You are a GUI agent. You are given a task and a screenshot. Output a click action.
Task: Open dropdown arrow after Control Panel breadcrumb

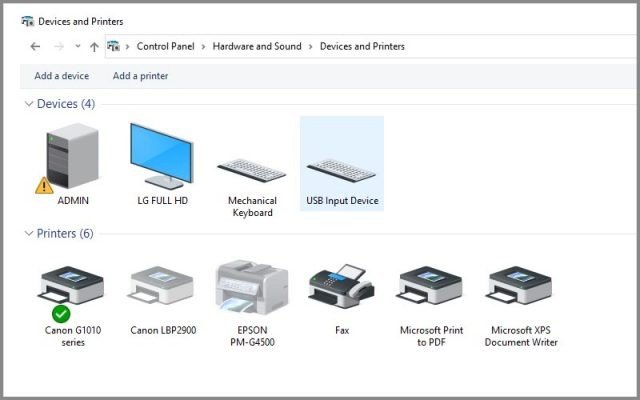[203, 47]
